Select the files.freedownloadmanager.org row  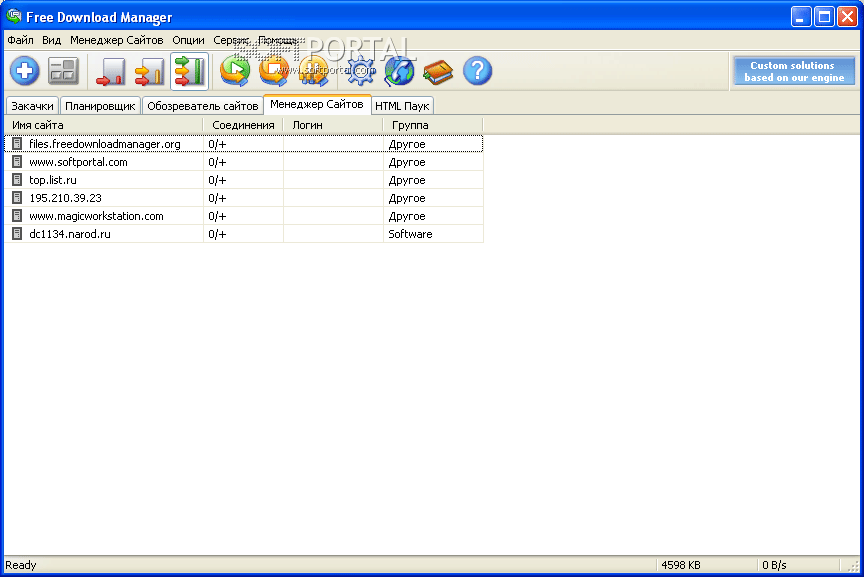pos(244,144)
